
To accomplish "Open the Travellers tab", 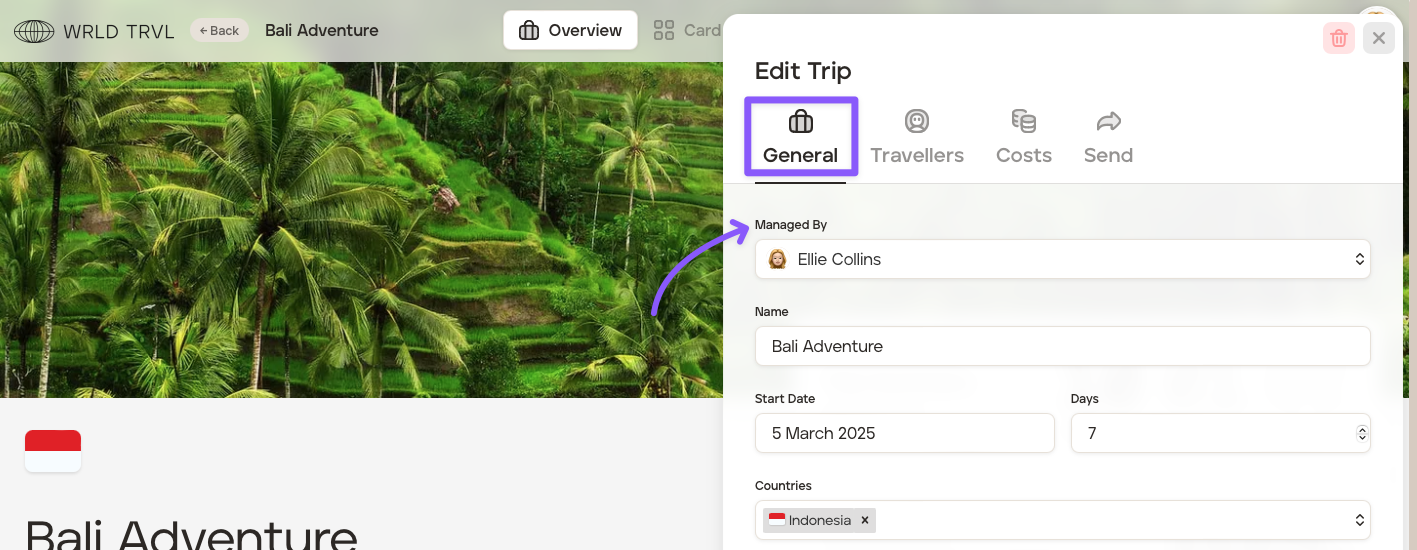I will [917, 138].
